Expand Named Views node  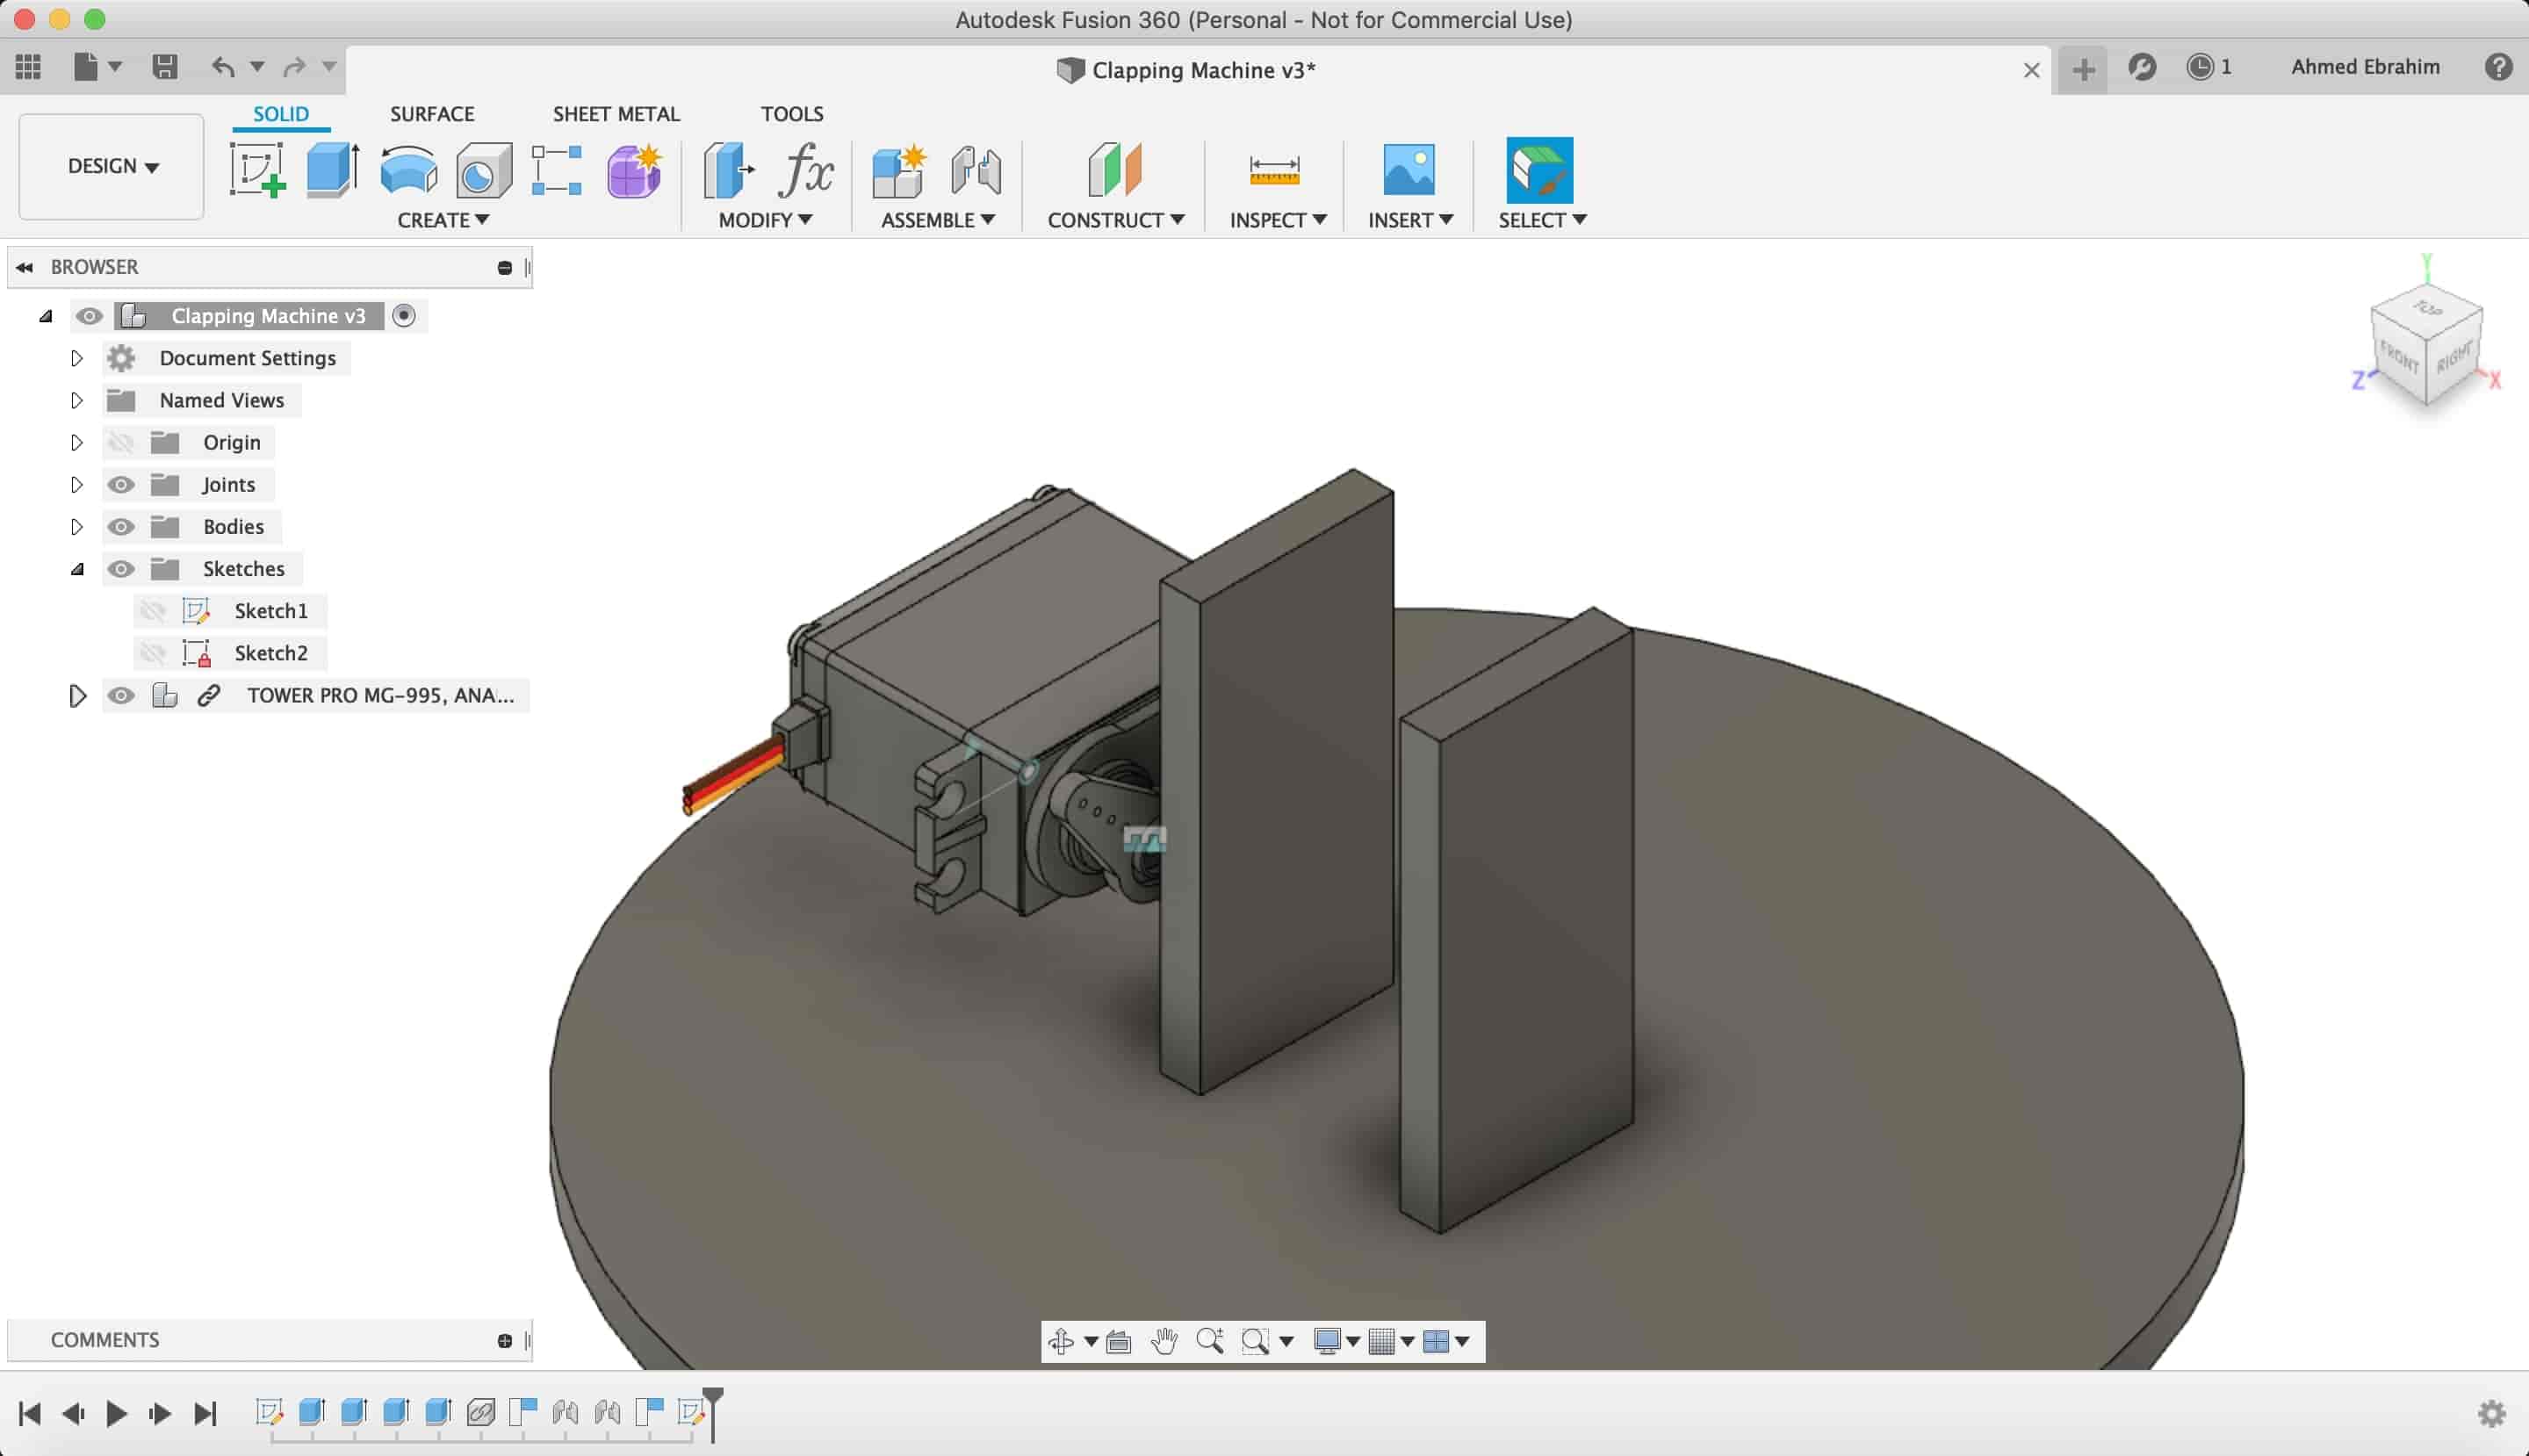pyautogui.click(x=77, y=400)
